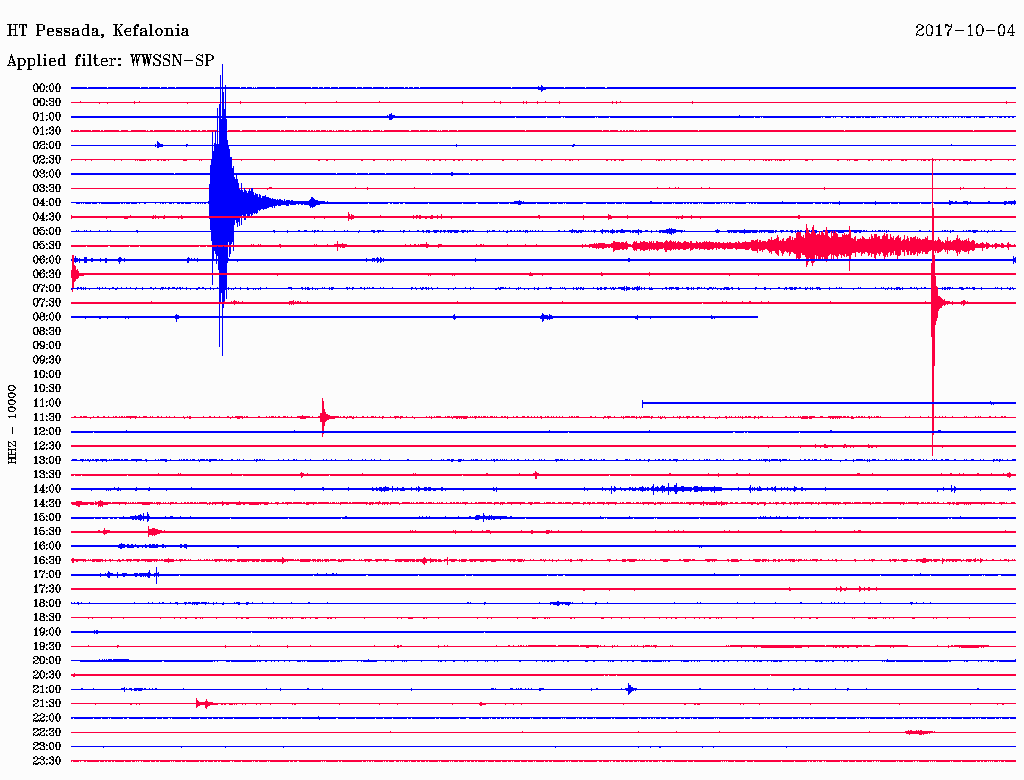This screenshot has width=1024, height=780.
Task: Select the 06:00 time label
Action: [47, 260]
